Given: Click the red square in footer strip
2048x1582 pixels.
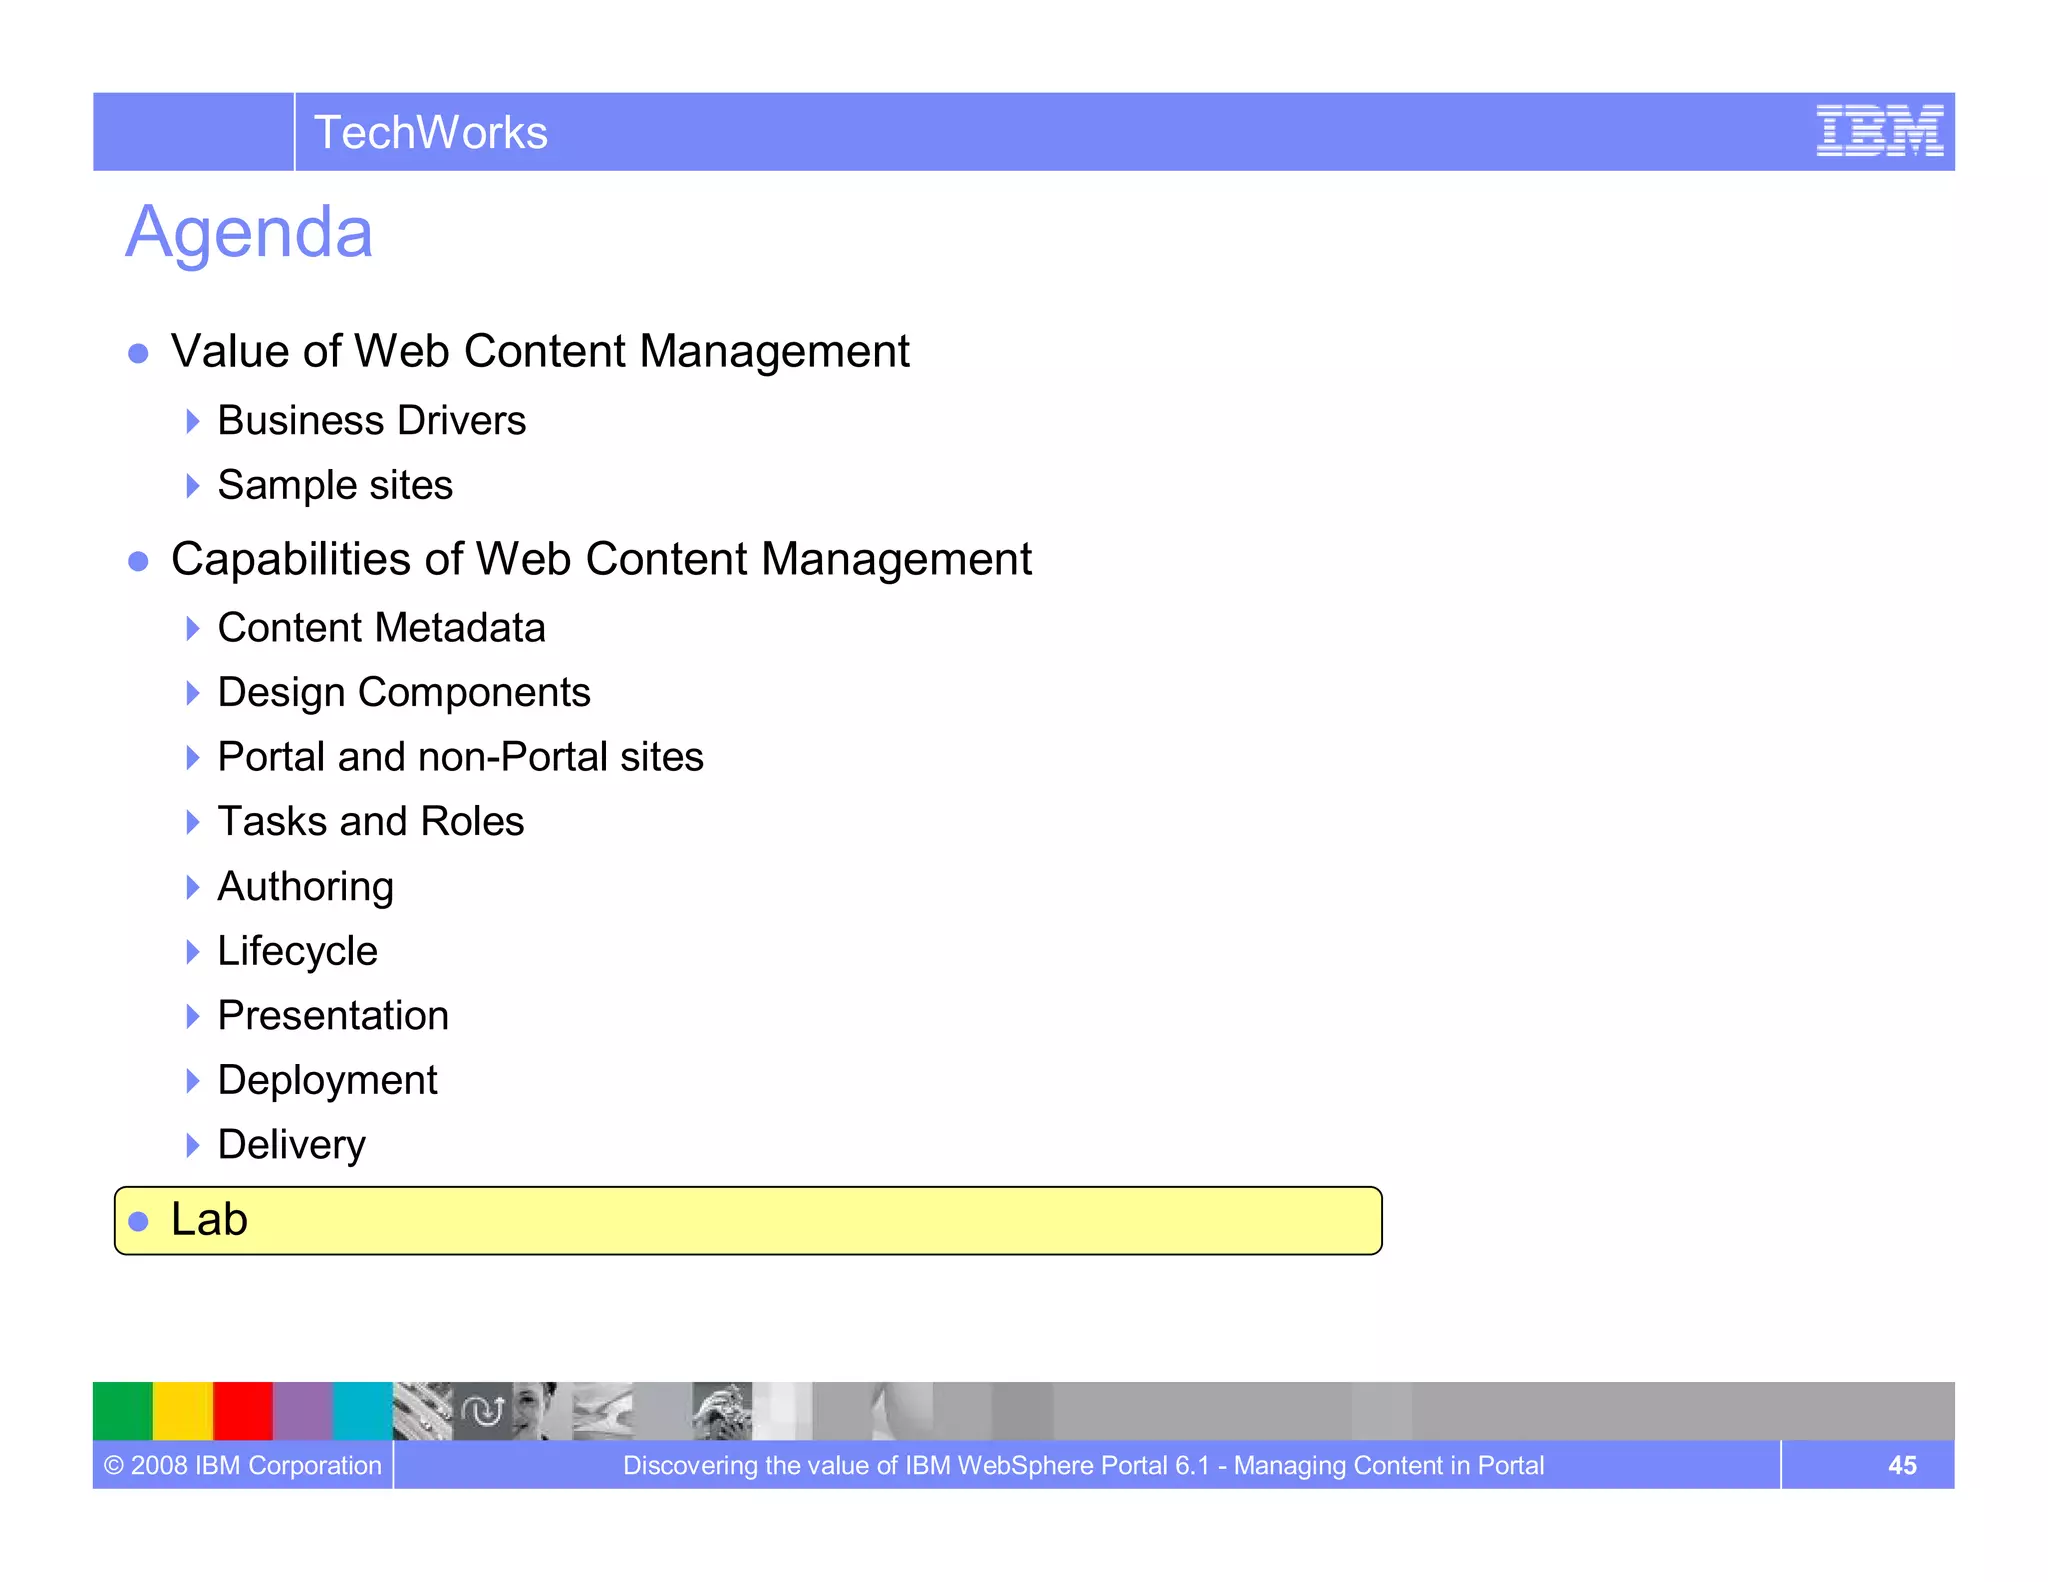Looking at the screenshot, I should (243, 1411).
